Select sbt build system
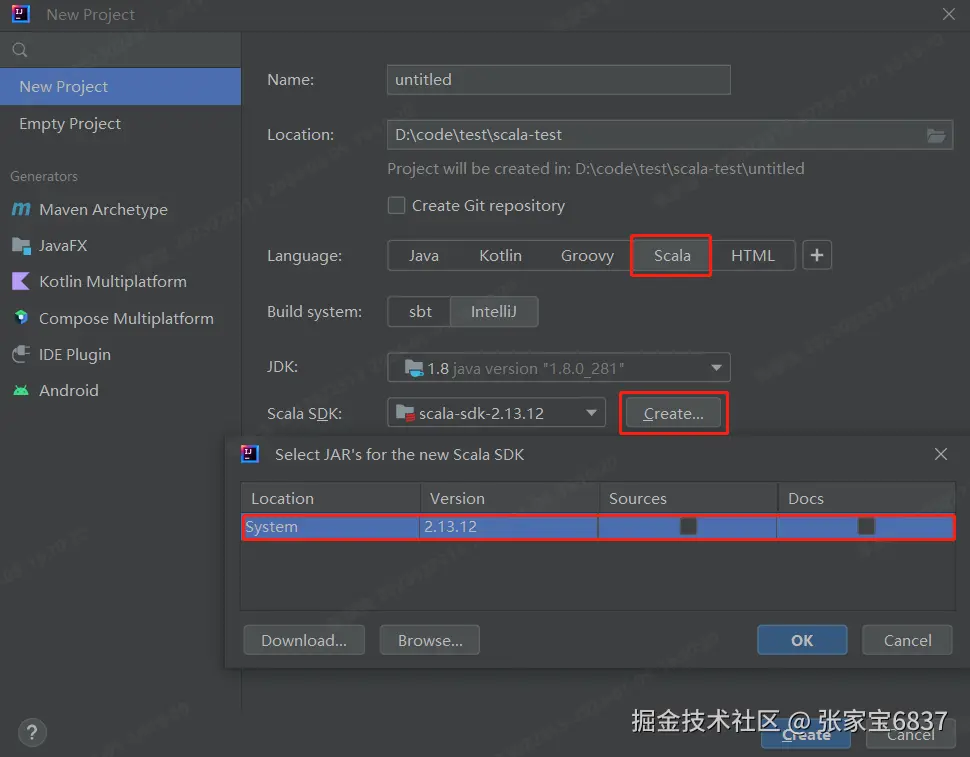The image size is (970, 757). pyautogui.click(x=420, y=312)
